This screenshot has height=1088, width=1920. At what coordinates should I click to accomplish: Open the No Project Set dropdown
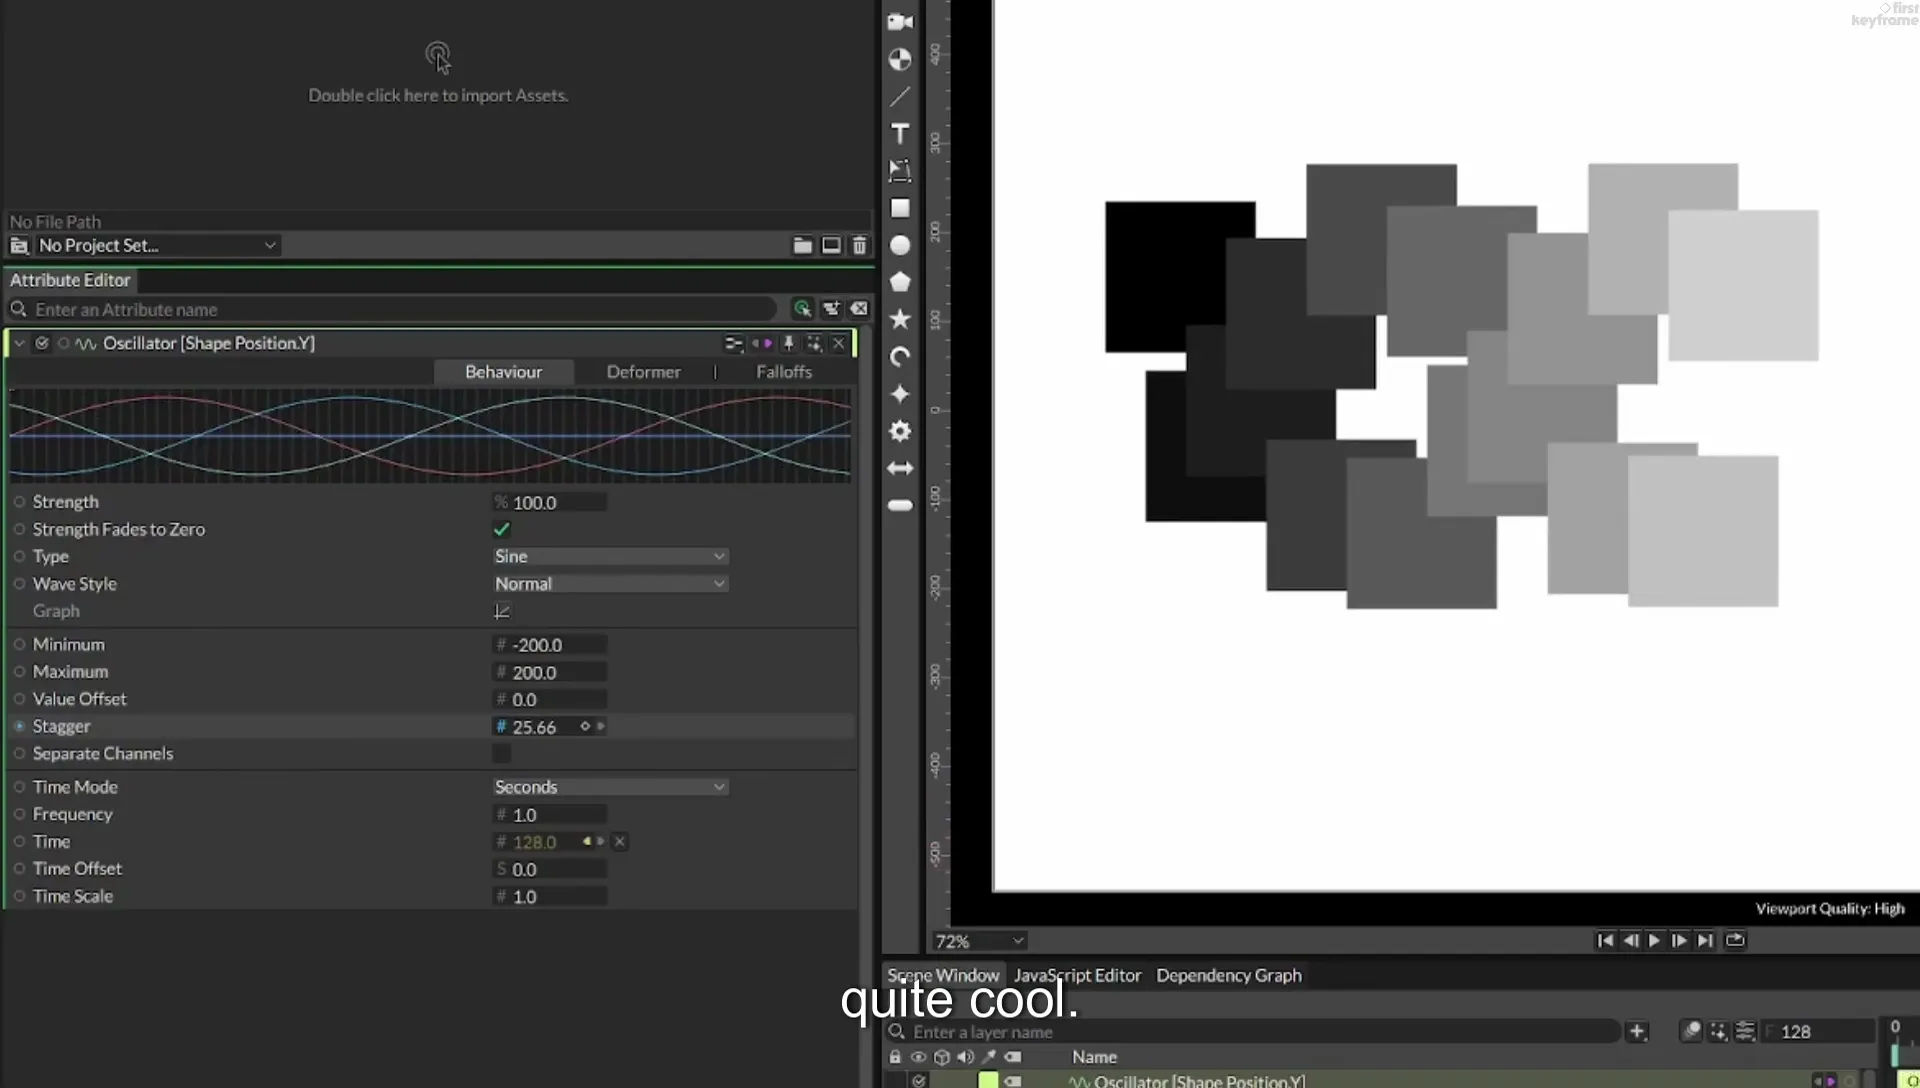[x=157, y=245]
